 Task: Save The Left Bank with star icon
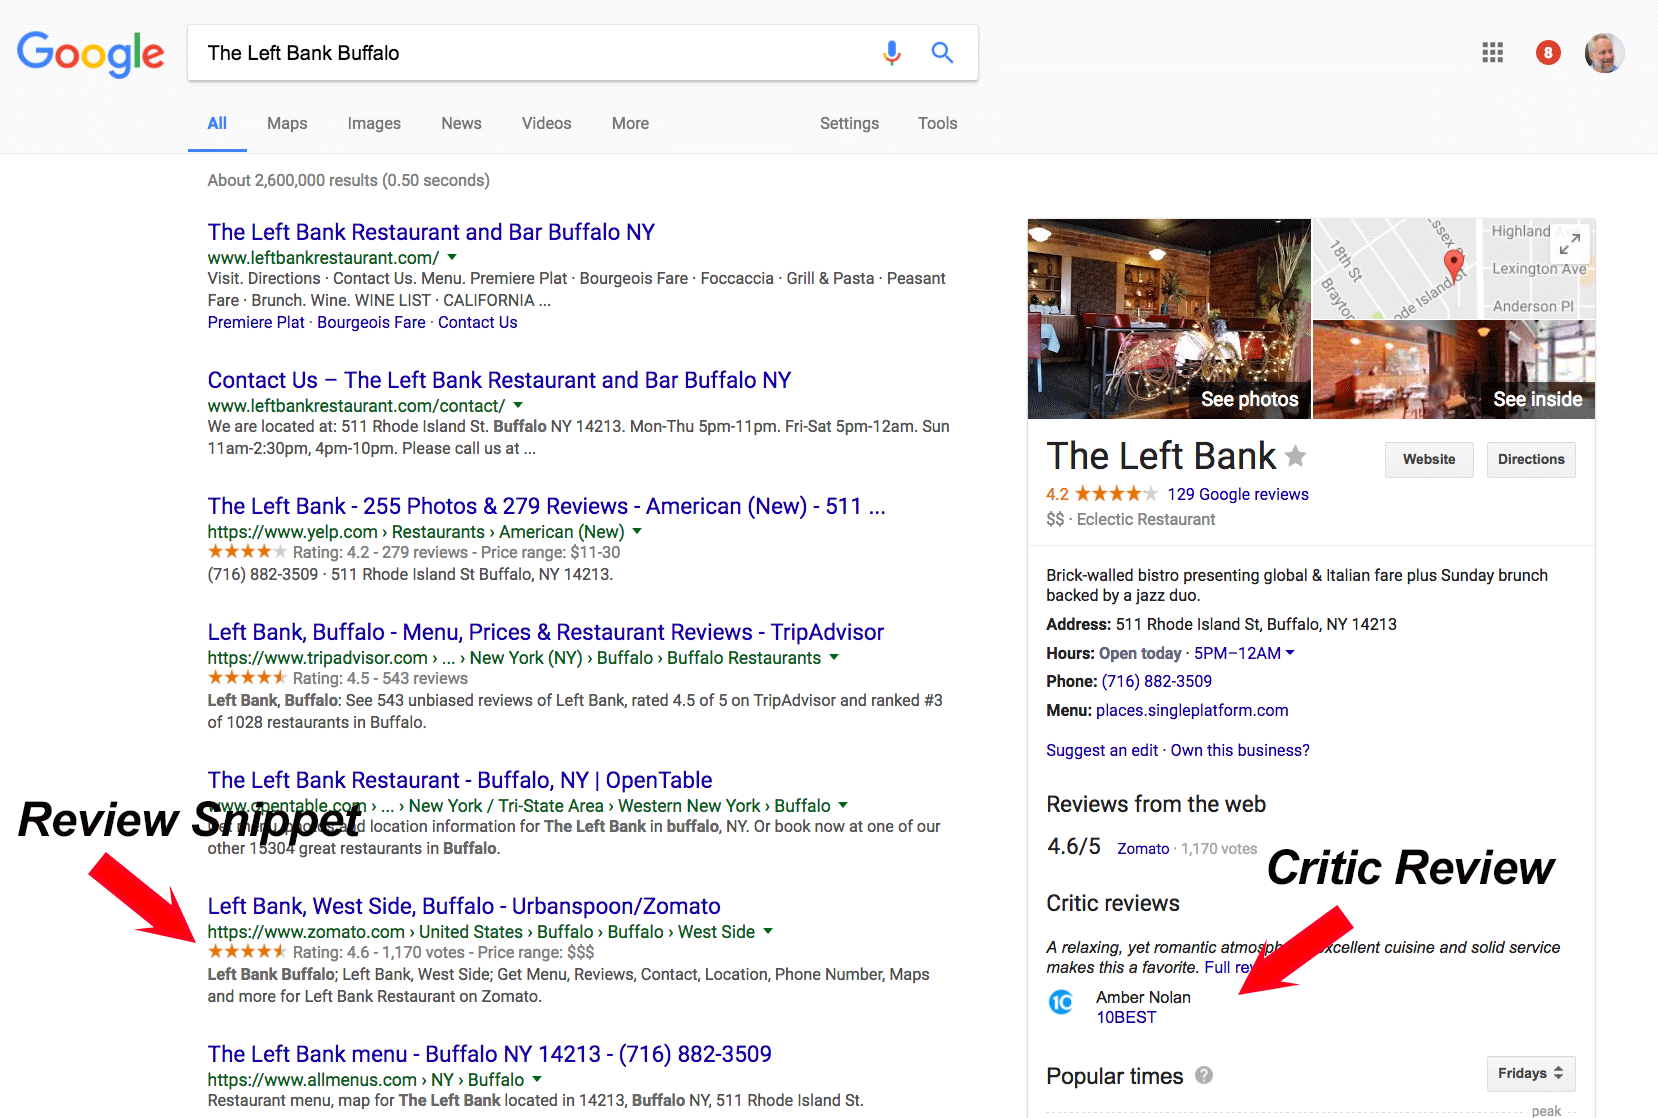pyautogui.click(x=1295, y=456)
